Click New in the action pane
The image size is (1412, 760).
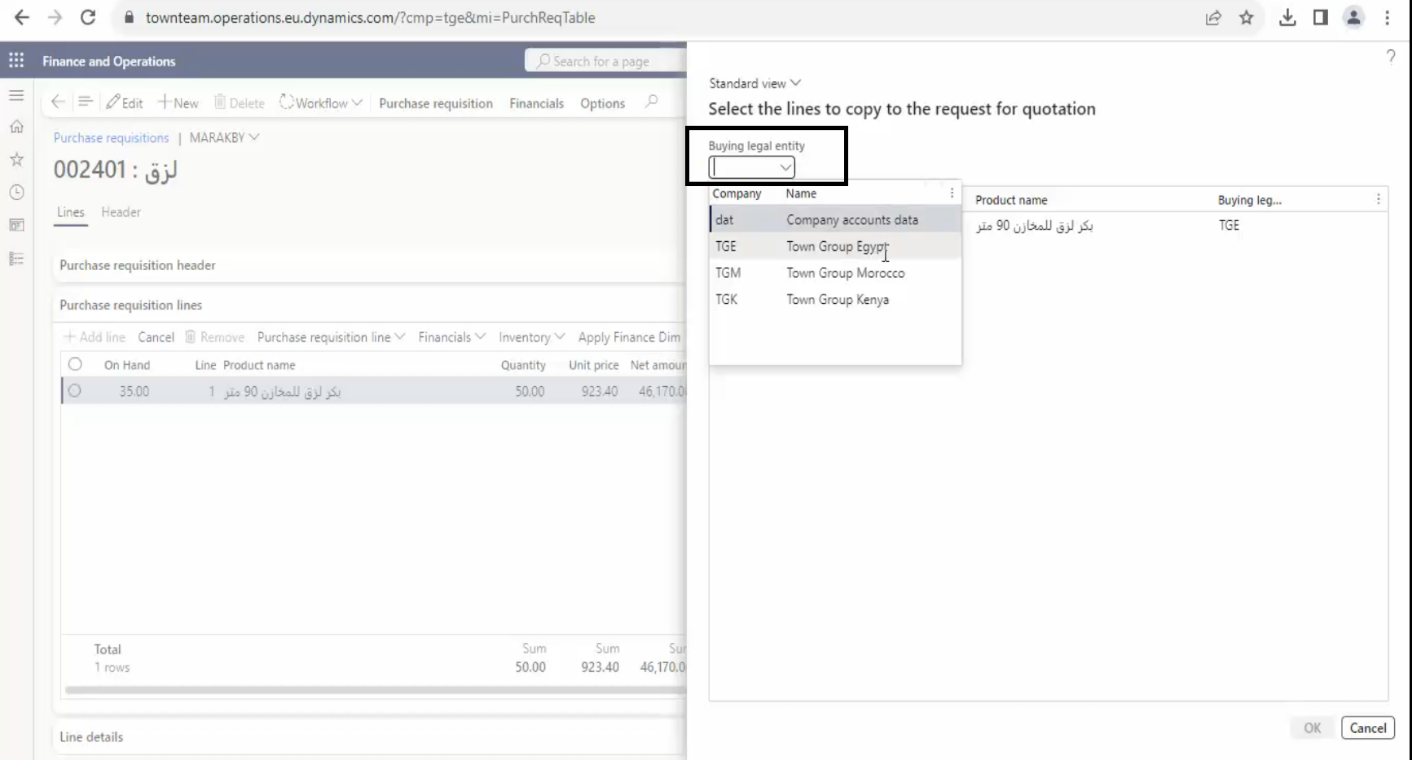click(x=178, y=103)
